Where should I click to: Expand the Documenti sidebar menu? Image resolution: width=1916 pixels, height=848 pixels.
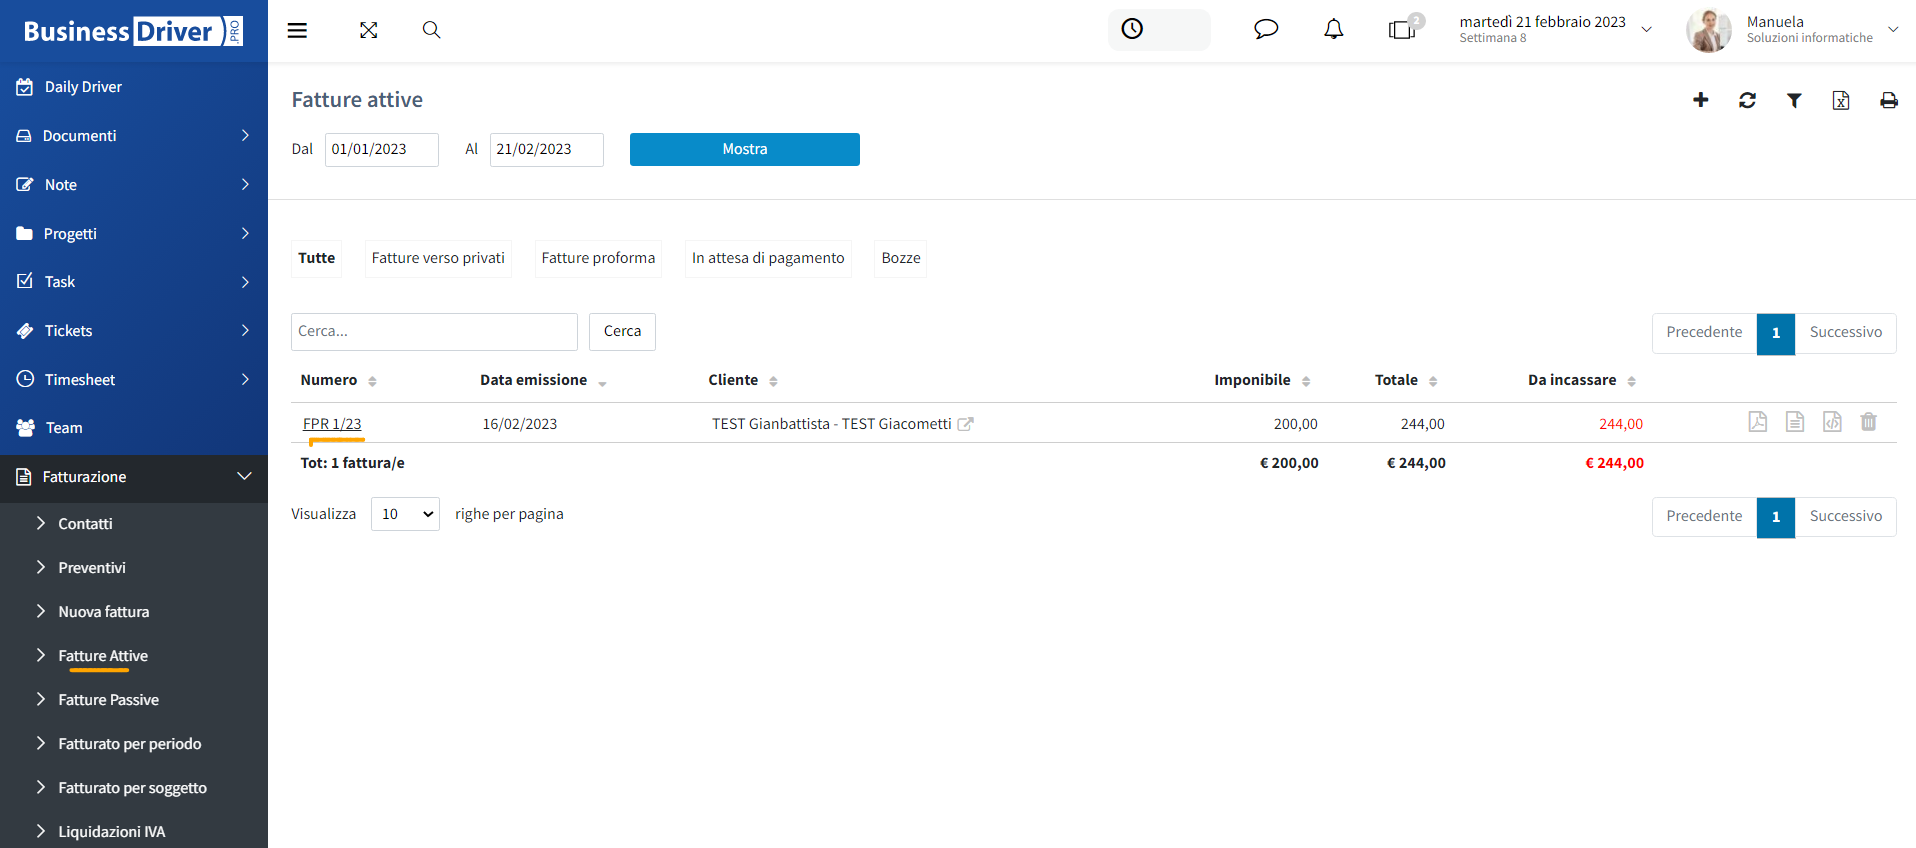tap(134, 136)
